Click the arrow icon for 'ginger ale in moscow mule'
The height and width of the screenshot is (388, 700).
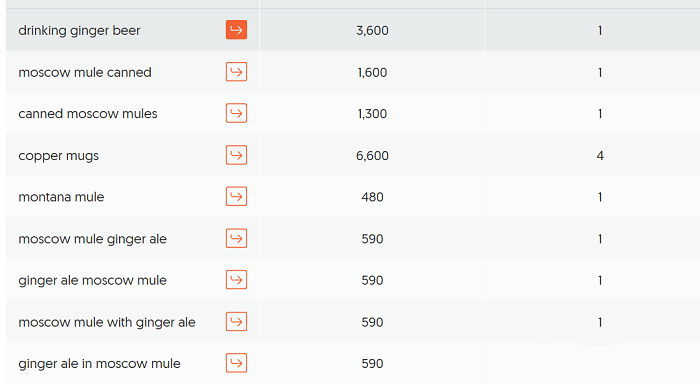click(236, 363)
